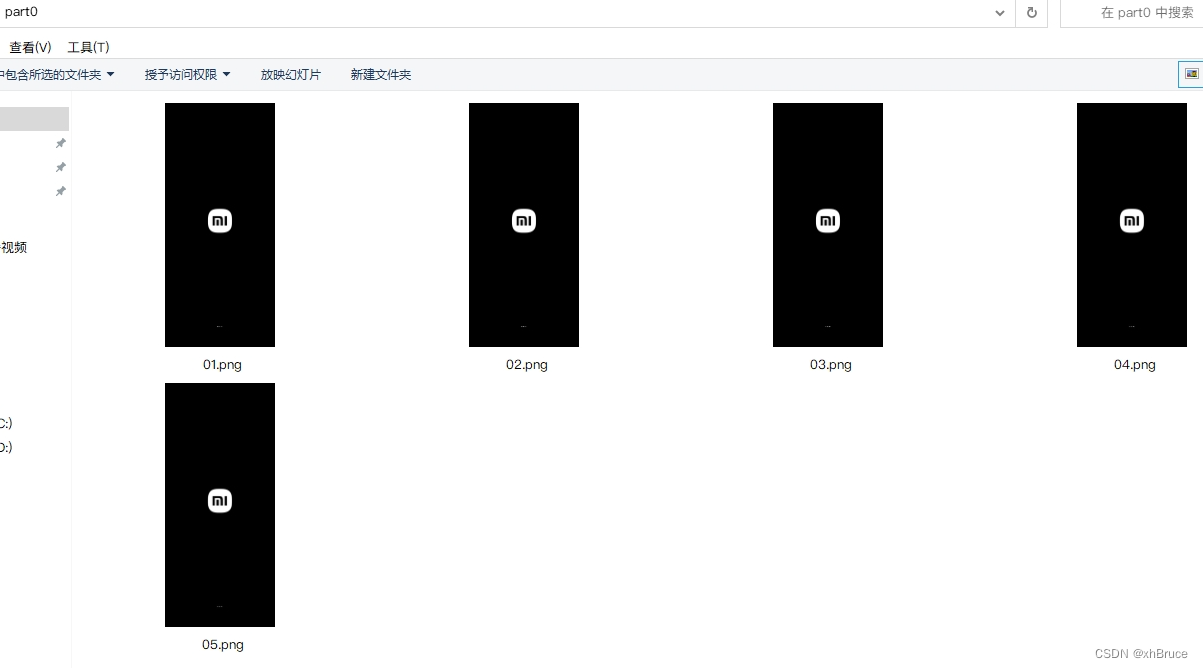
Task: Select the 视频 item in the navigation pane
Action: (14, 247)
